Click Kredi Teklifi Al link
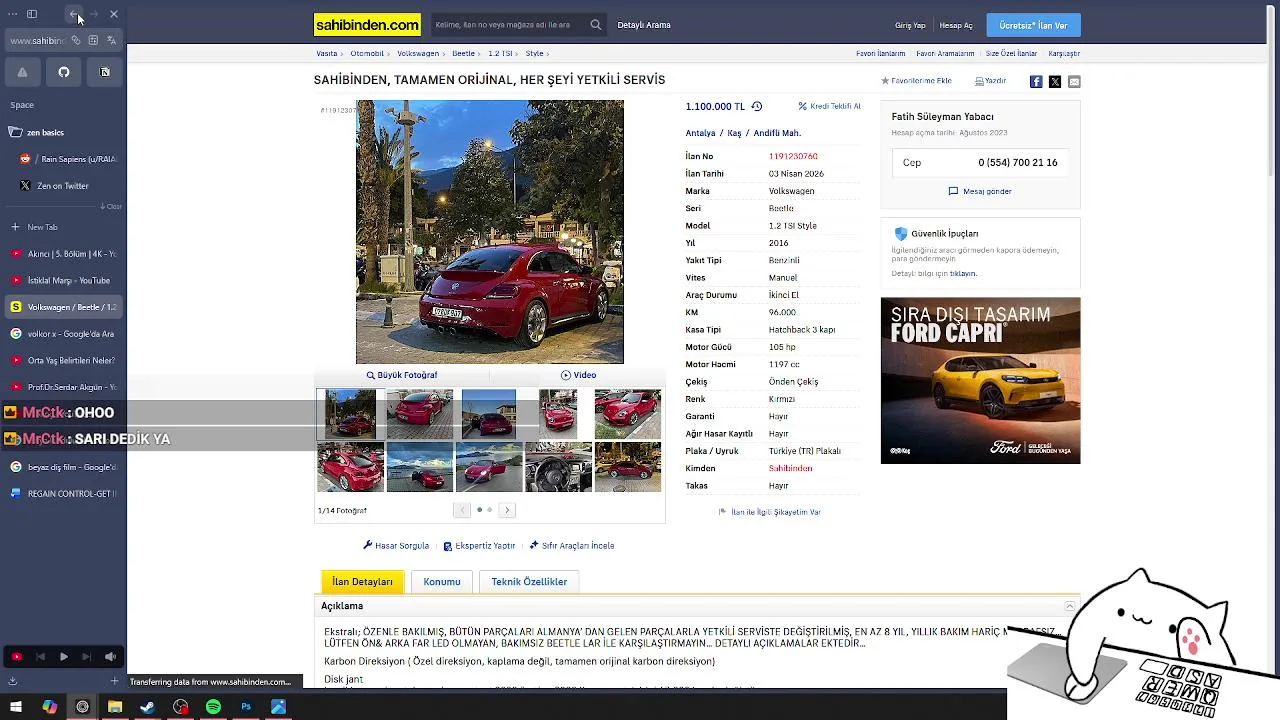 [829, 106]
